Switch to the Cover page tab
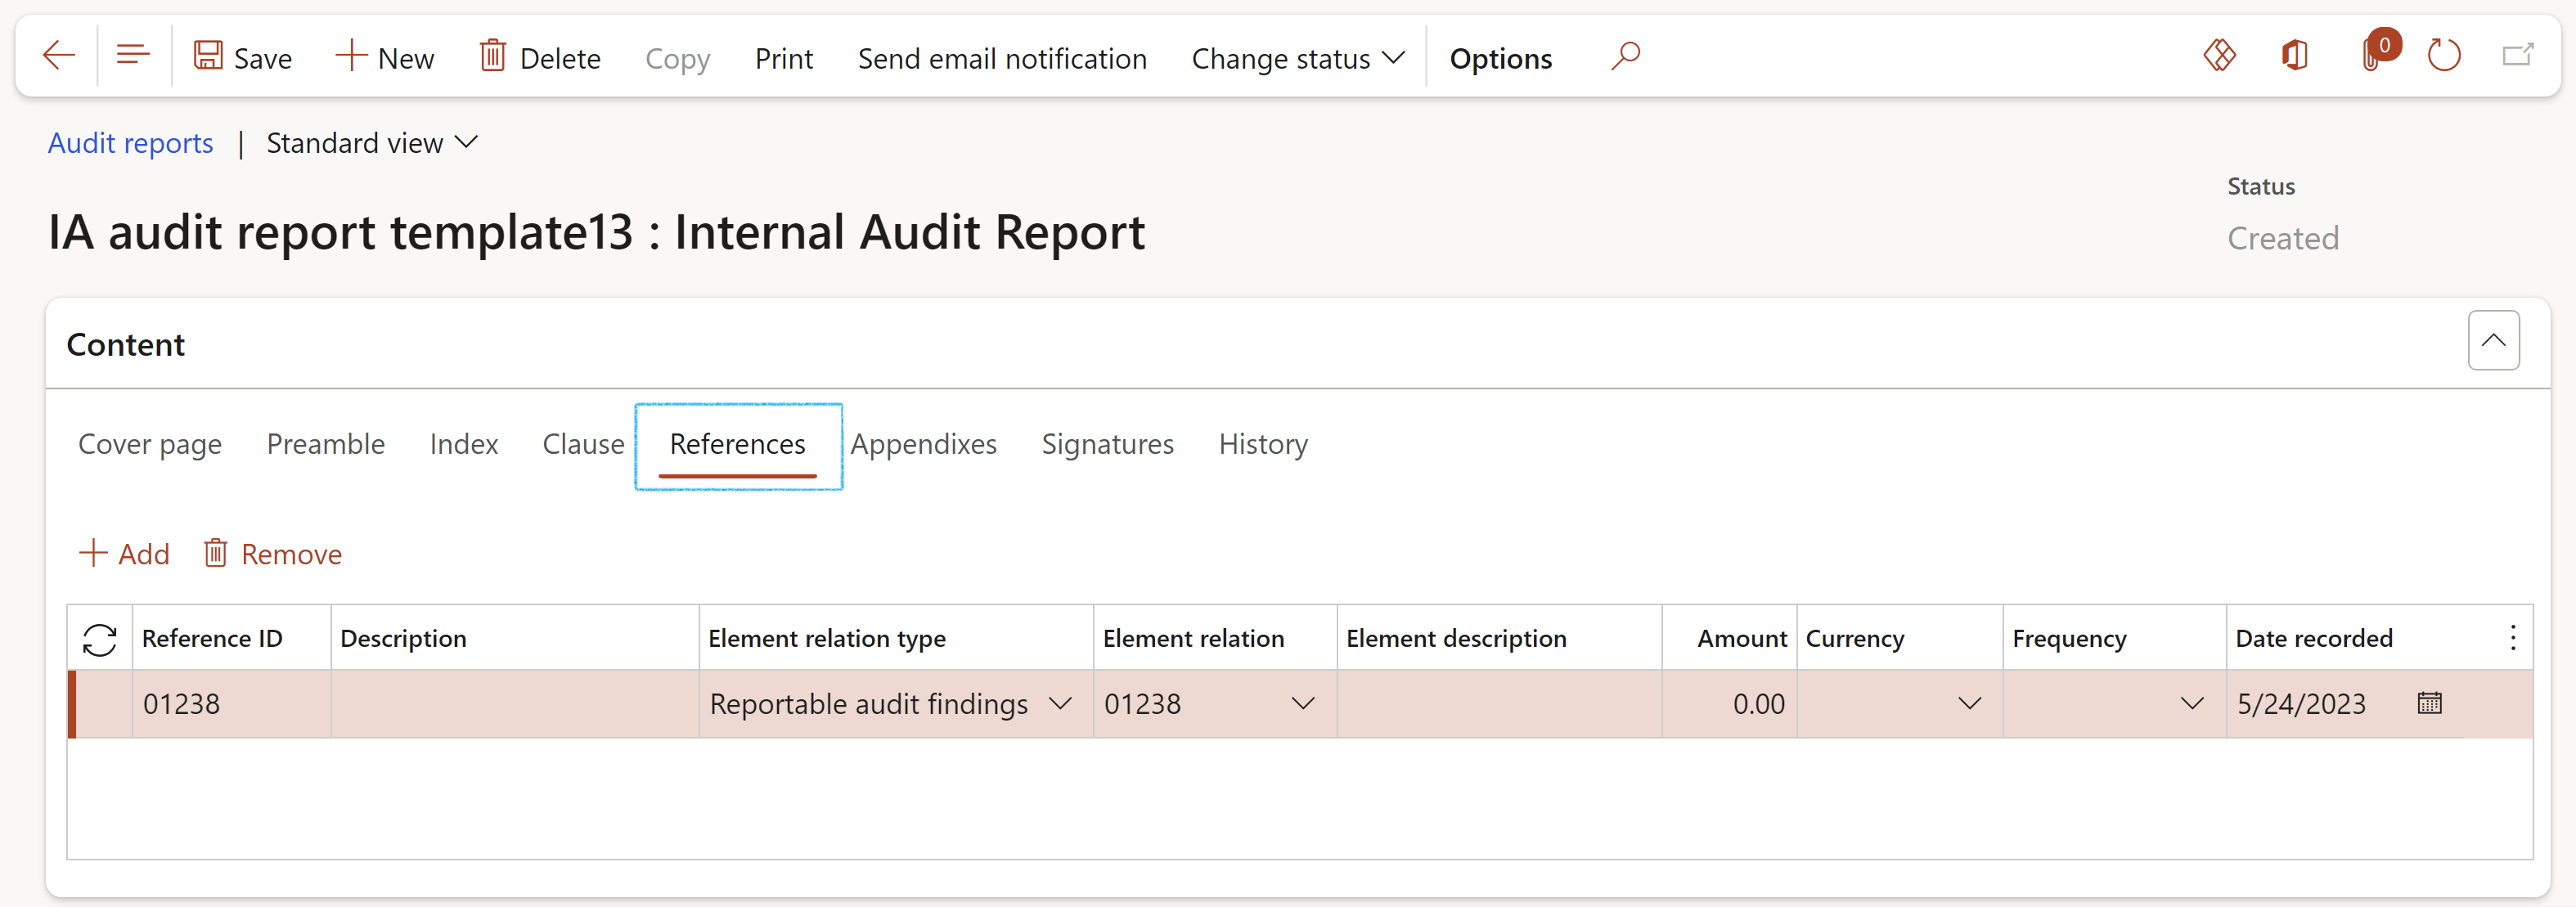The height and width of the screenshot is (907, 2576). click(x=150, y=444)
